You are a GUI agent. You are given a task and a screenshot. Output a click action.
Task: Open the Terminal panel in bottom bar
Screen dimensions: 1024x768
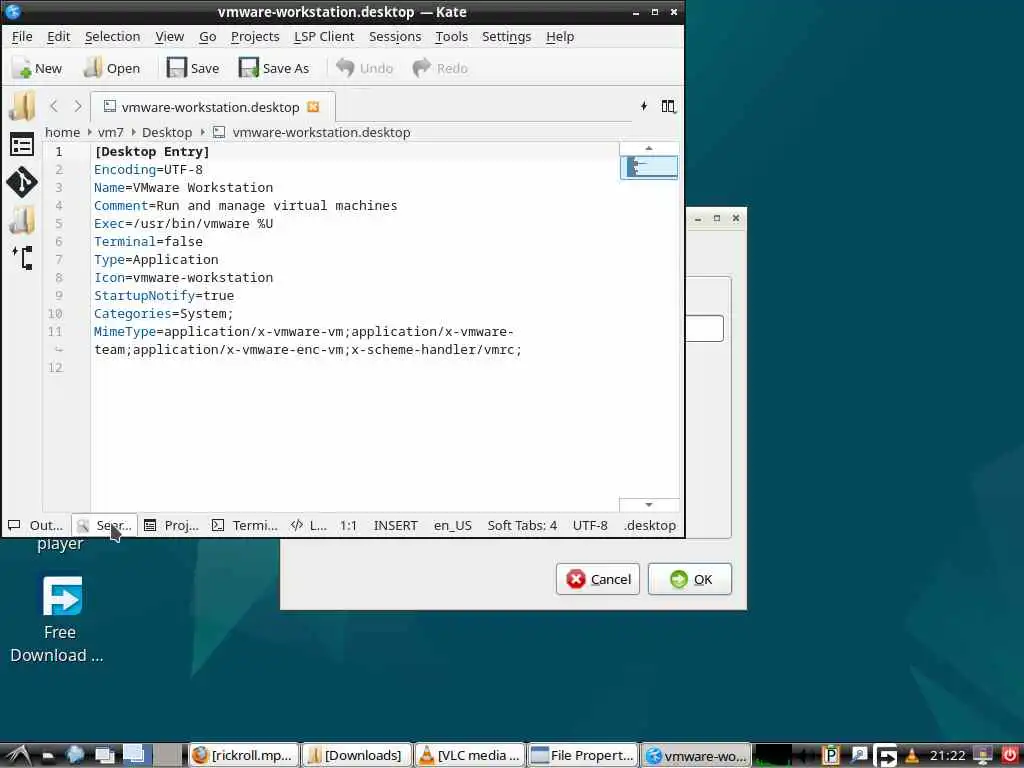[245, 525]
